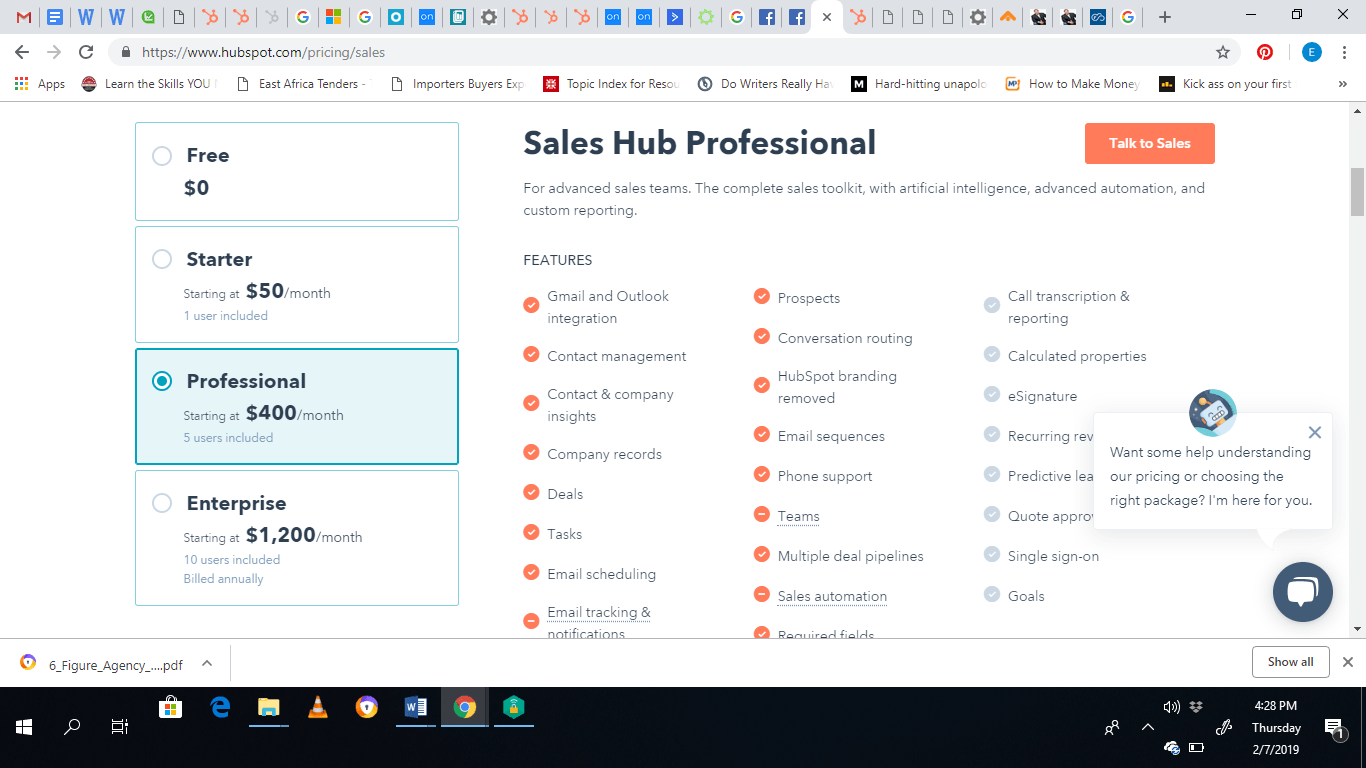This screenshot has height=768, width=1366.
Task: Click Show all downloads button
Action: click(x=1290, y=662)
